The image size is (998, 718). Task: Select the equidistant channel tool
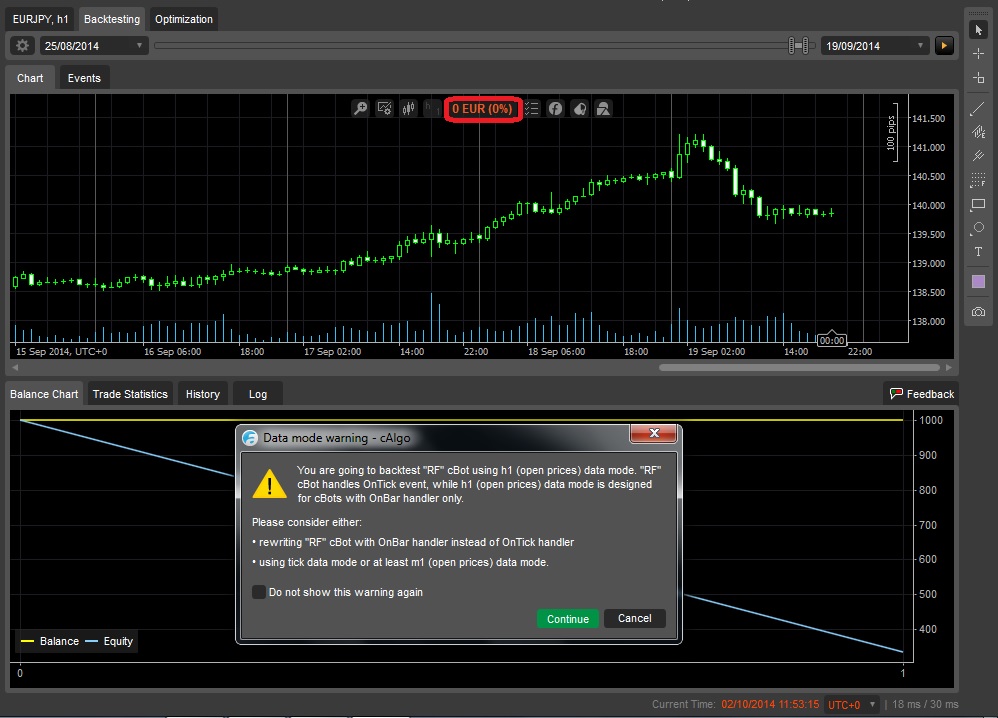[x=978, y=132]
